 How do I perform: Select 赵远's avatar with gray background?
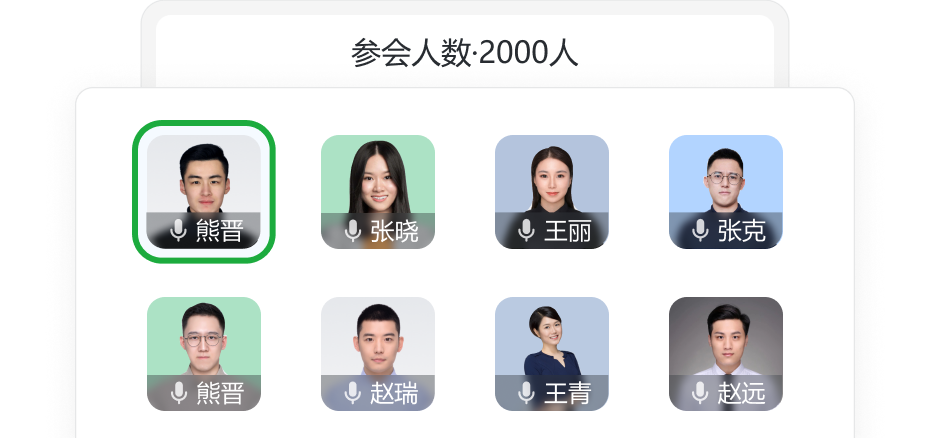726,354
